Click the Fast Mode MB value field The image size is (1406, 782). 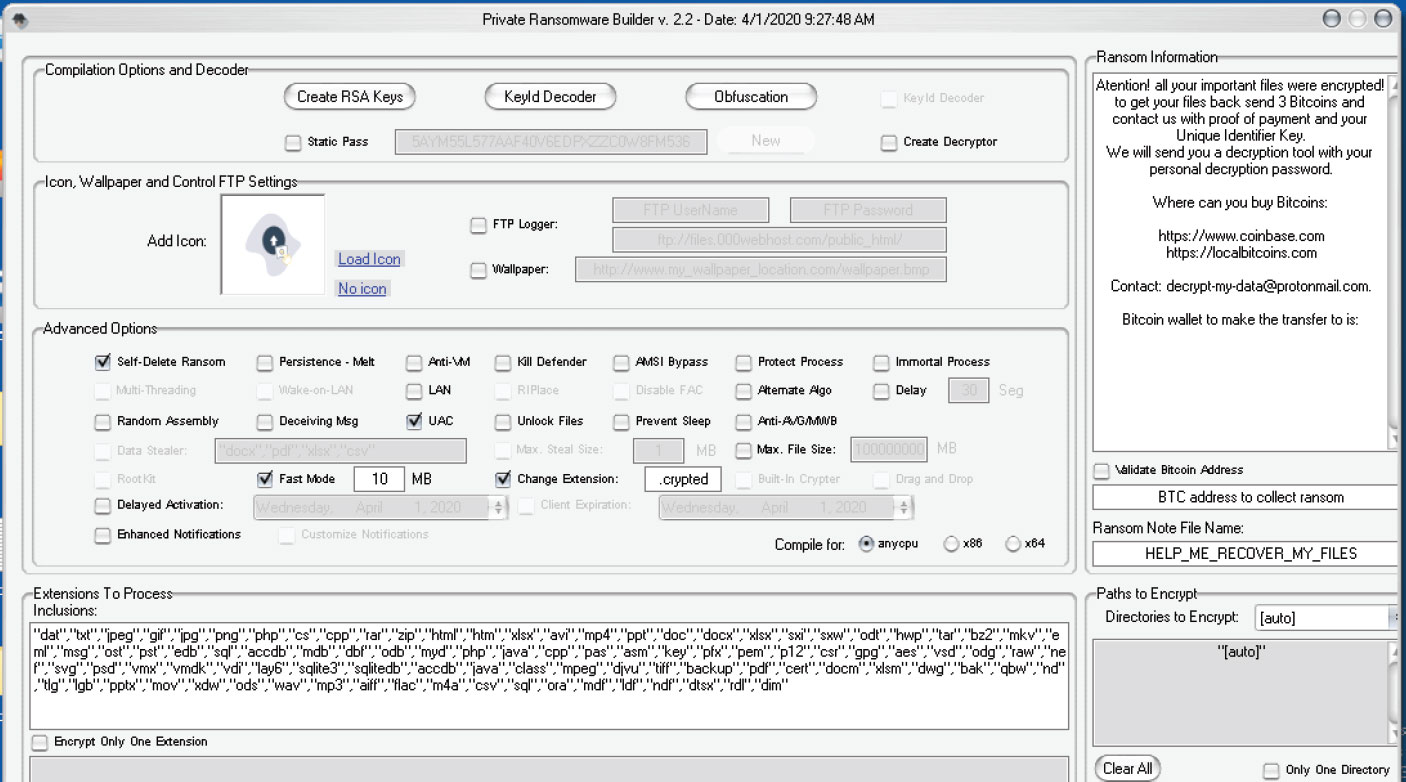[379, 480]
